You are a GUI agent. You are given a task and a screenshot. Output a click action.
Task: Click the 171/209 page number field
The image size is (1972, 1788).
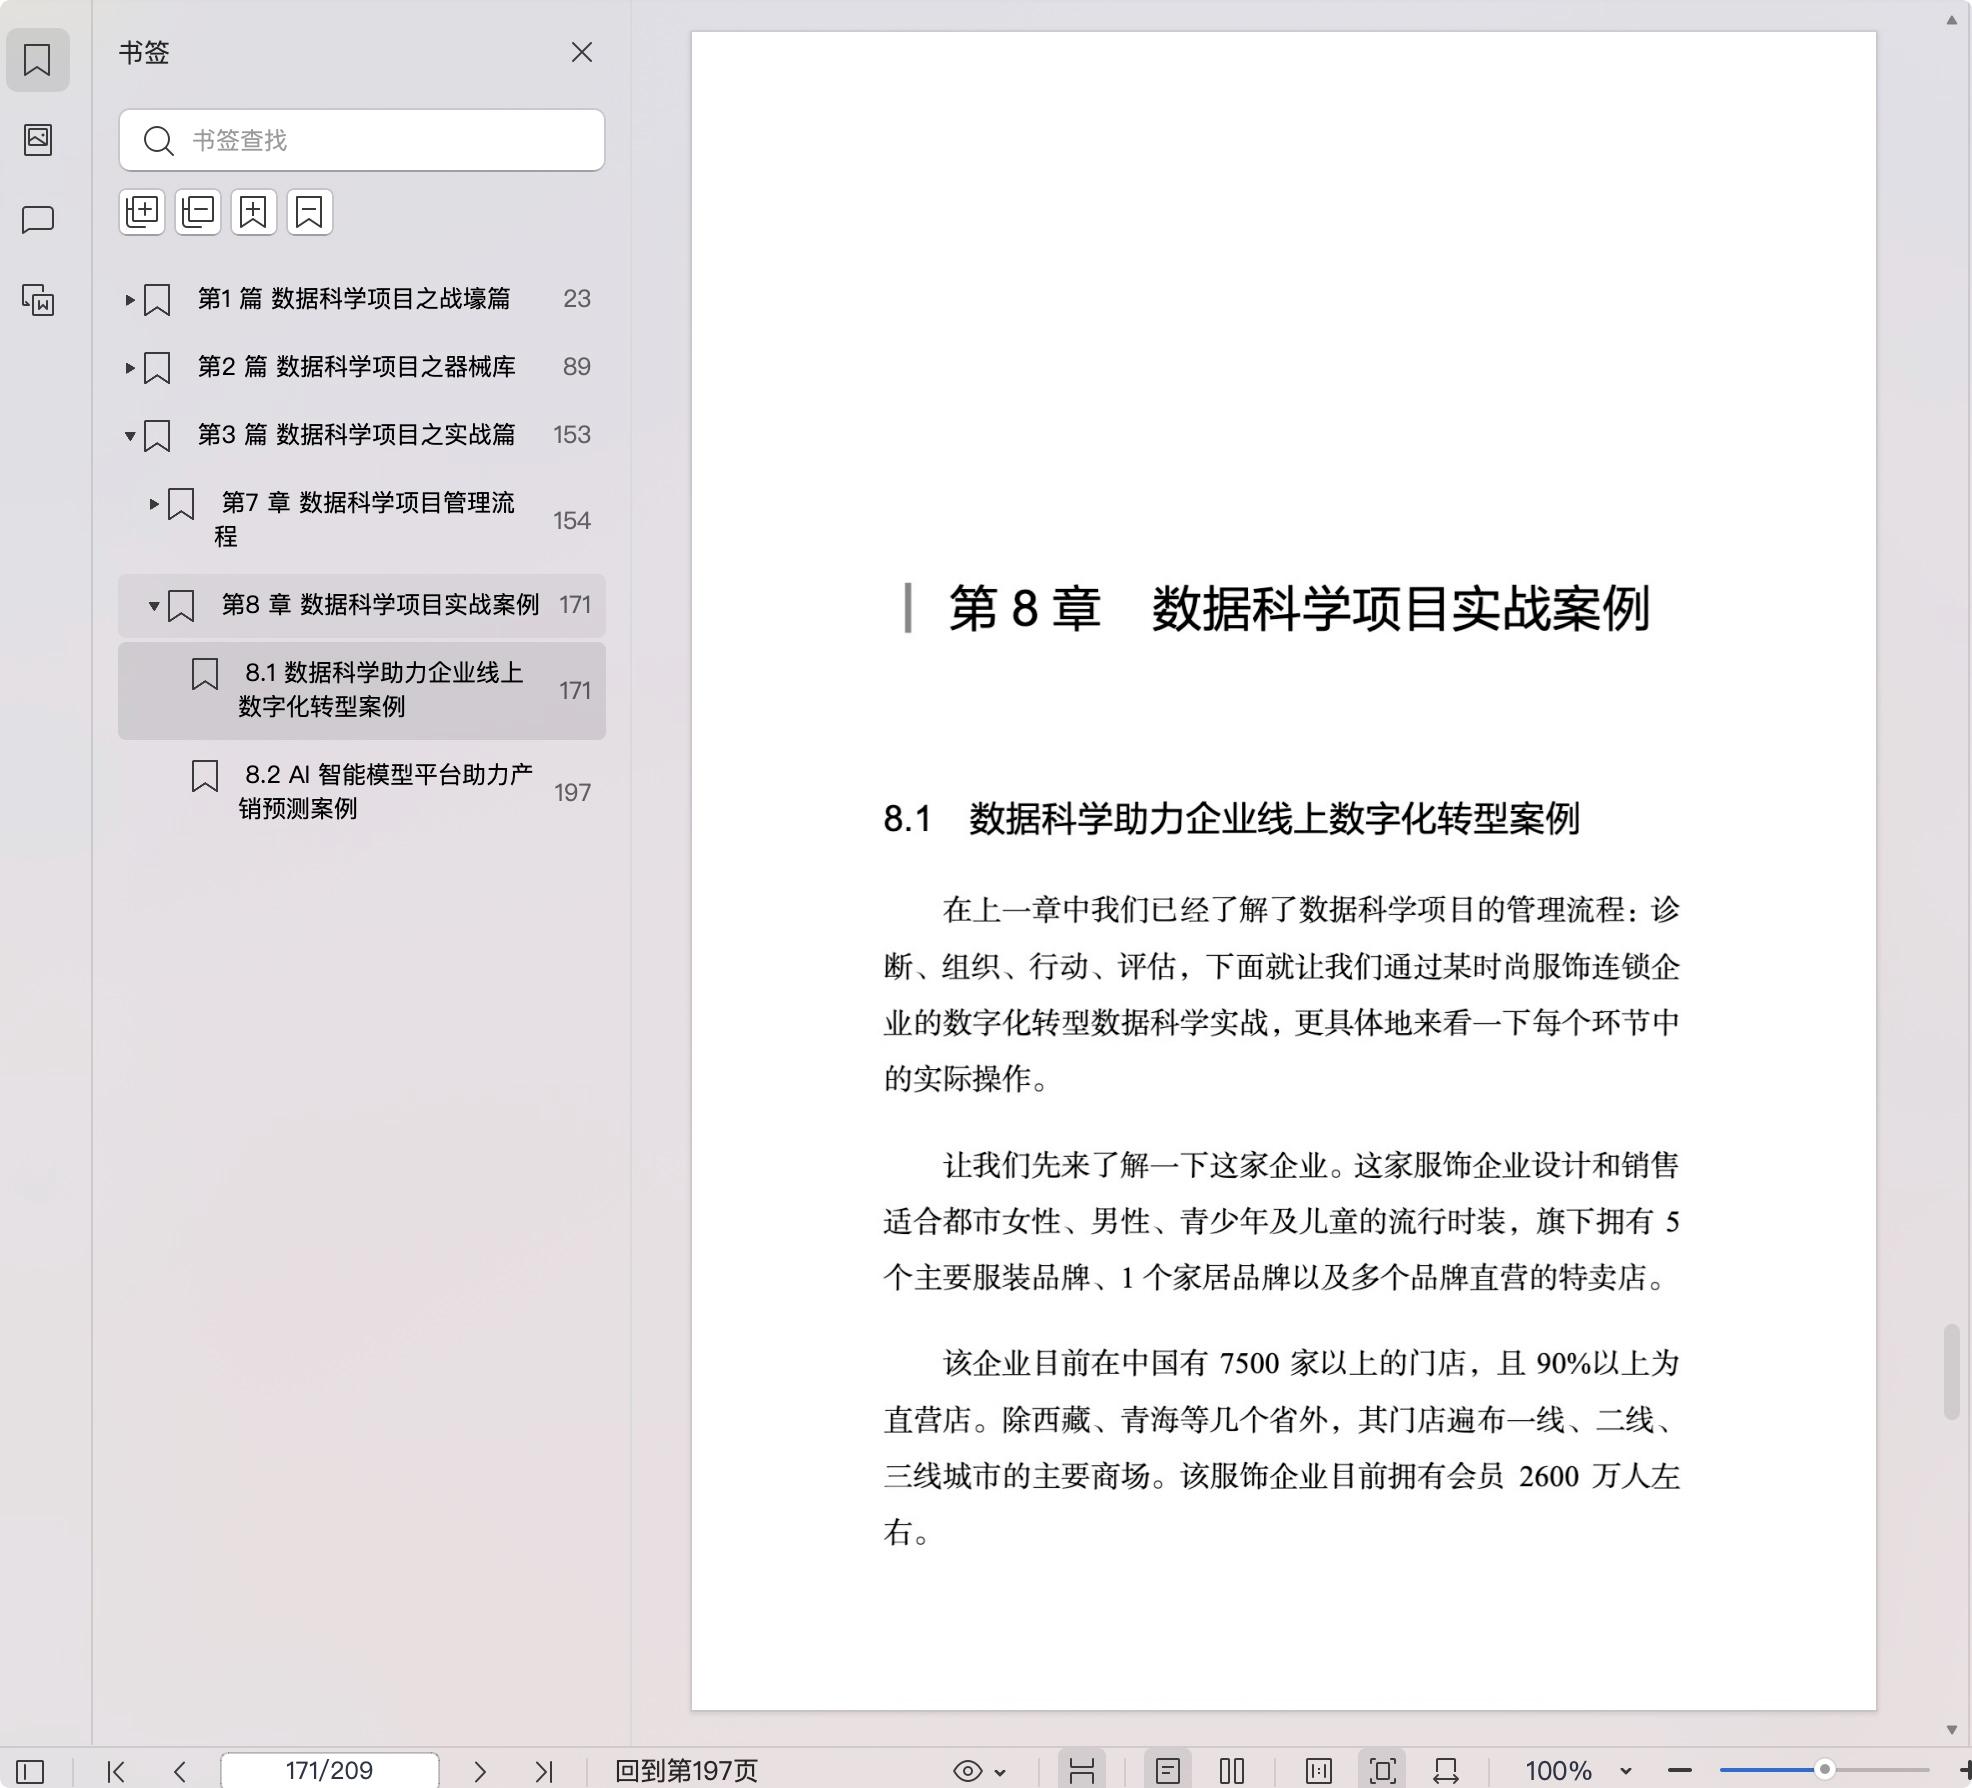pyautogui.click(x=329, y=1771)
